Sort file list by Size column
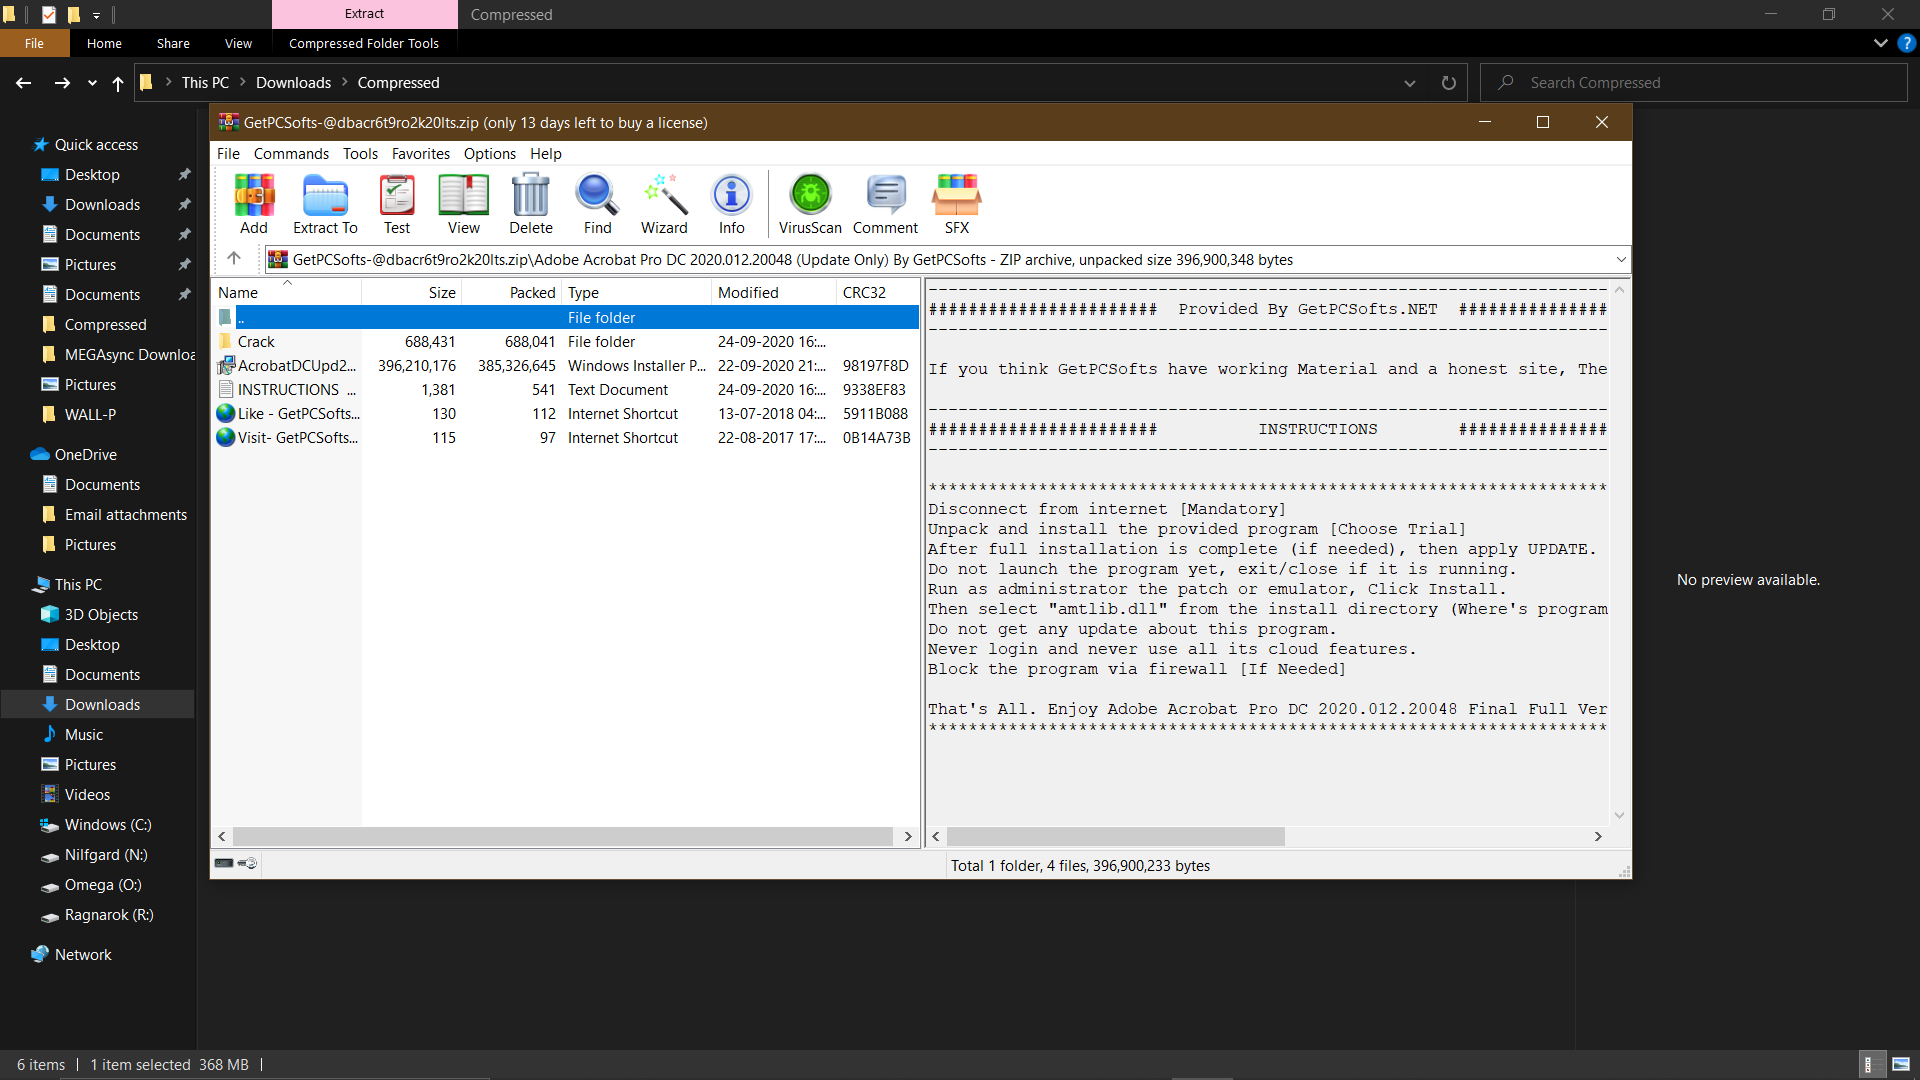 point(411,292)
